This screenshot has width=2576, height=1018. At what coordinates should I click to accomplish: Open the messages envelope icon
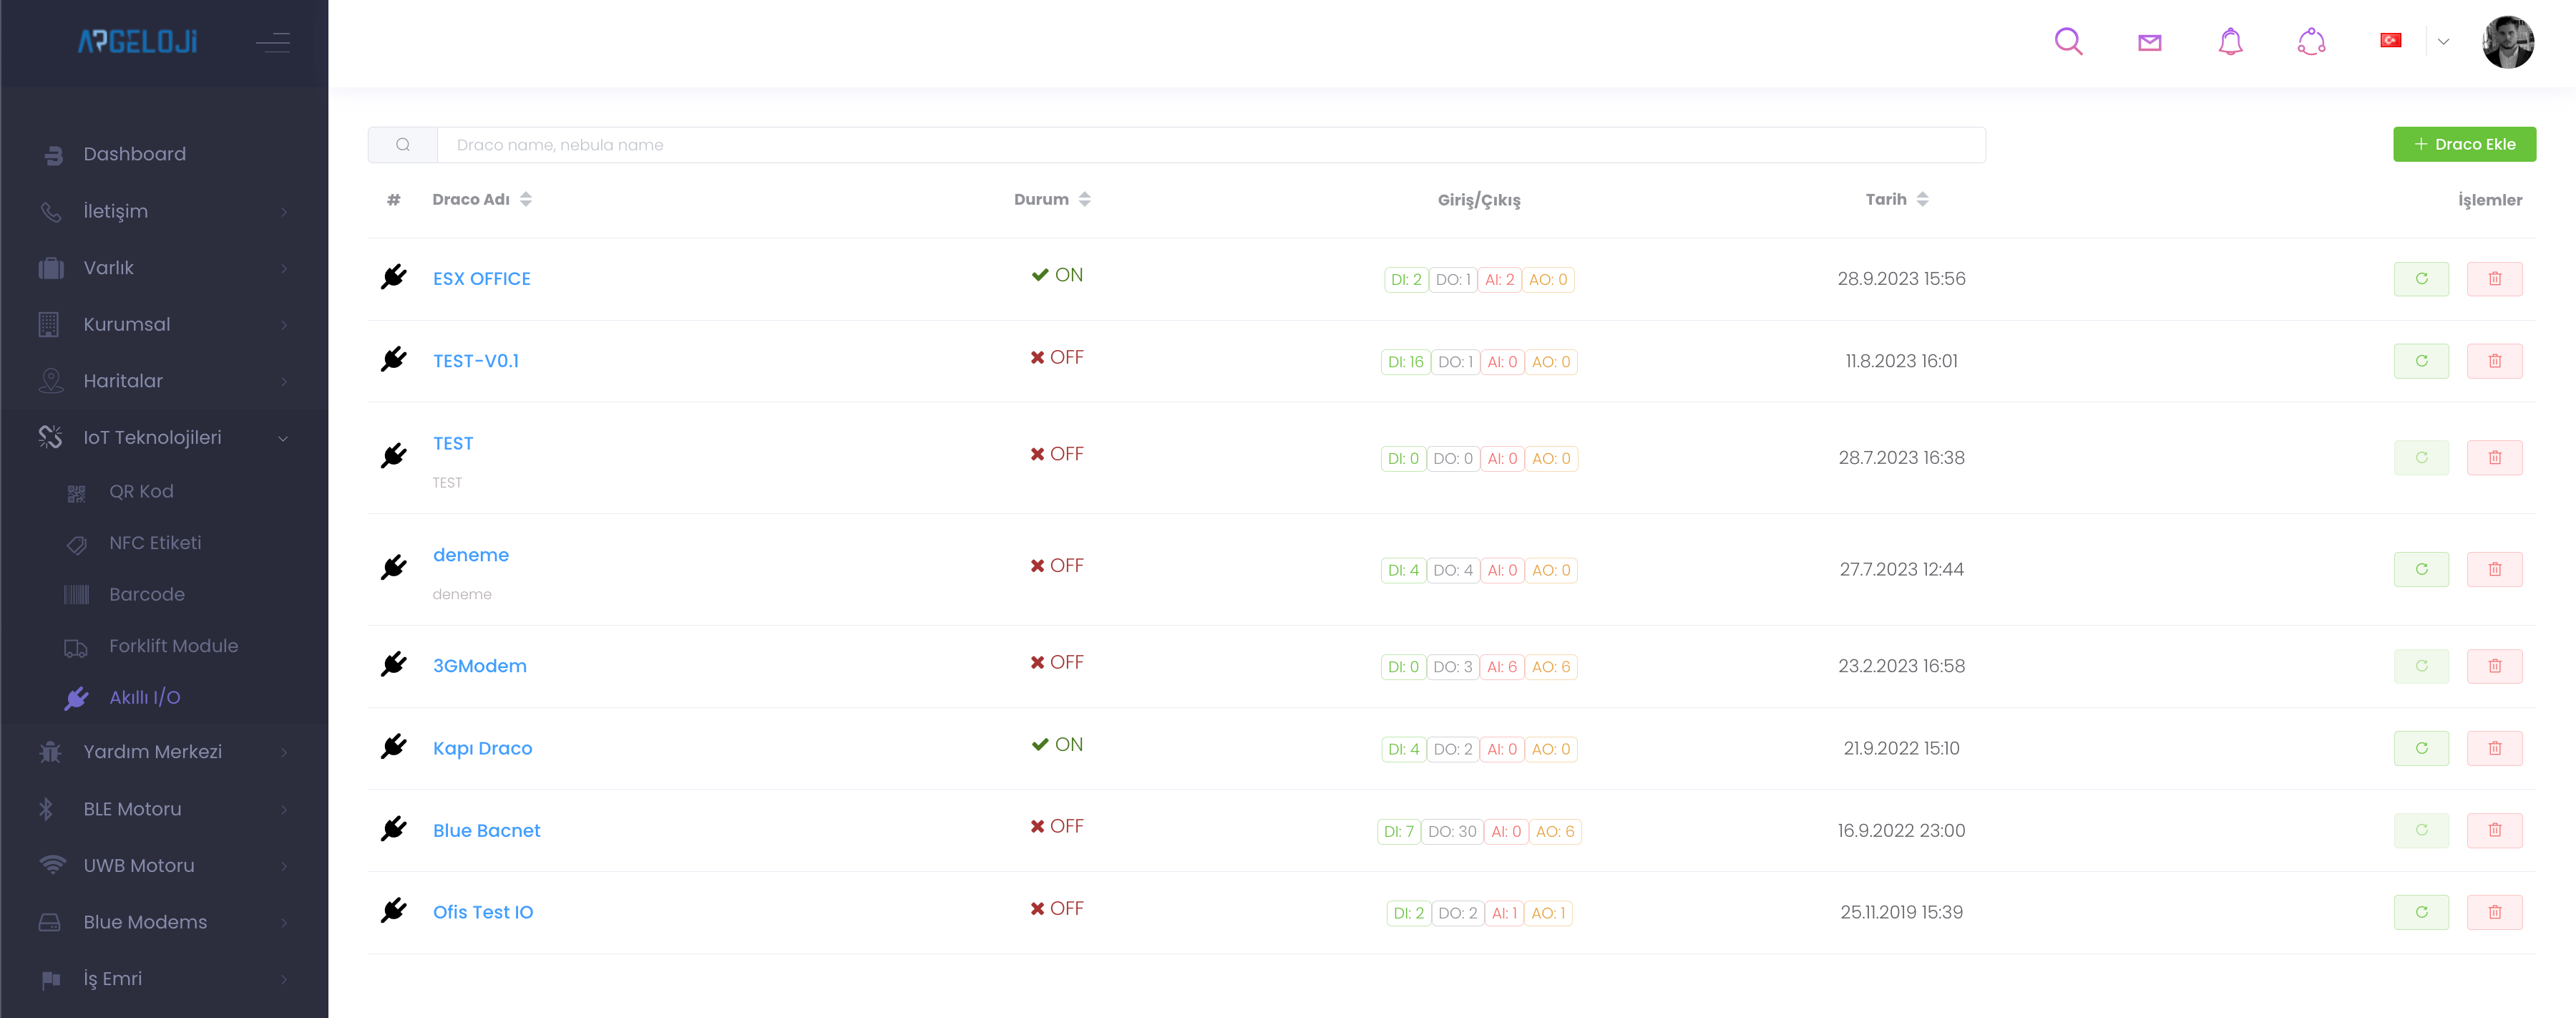pyautogui.click(x=2149, y=42)
